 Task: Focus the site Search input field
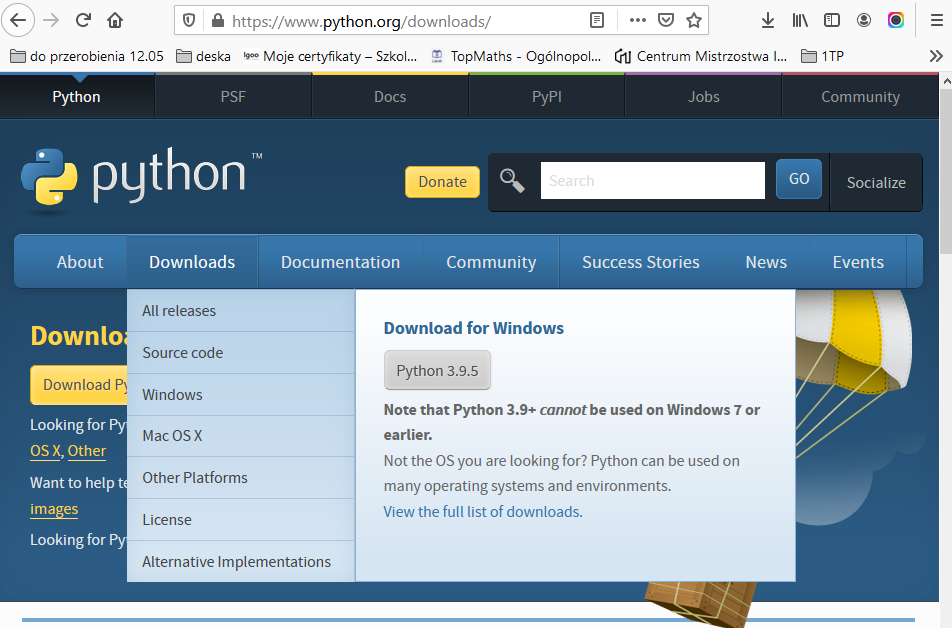(x=653, y=180)
